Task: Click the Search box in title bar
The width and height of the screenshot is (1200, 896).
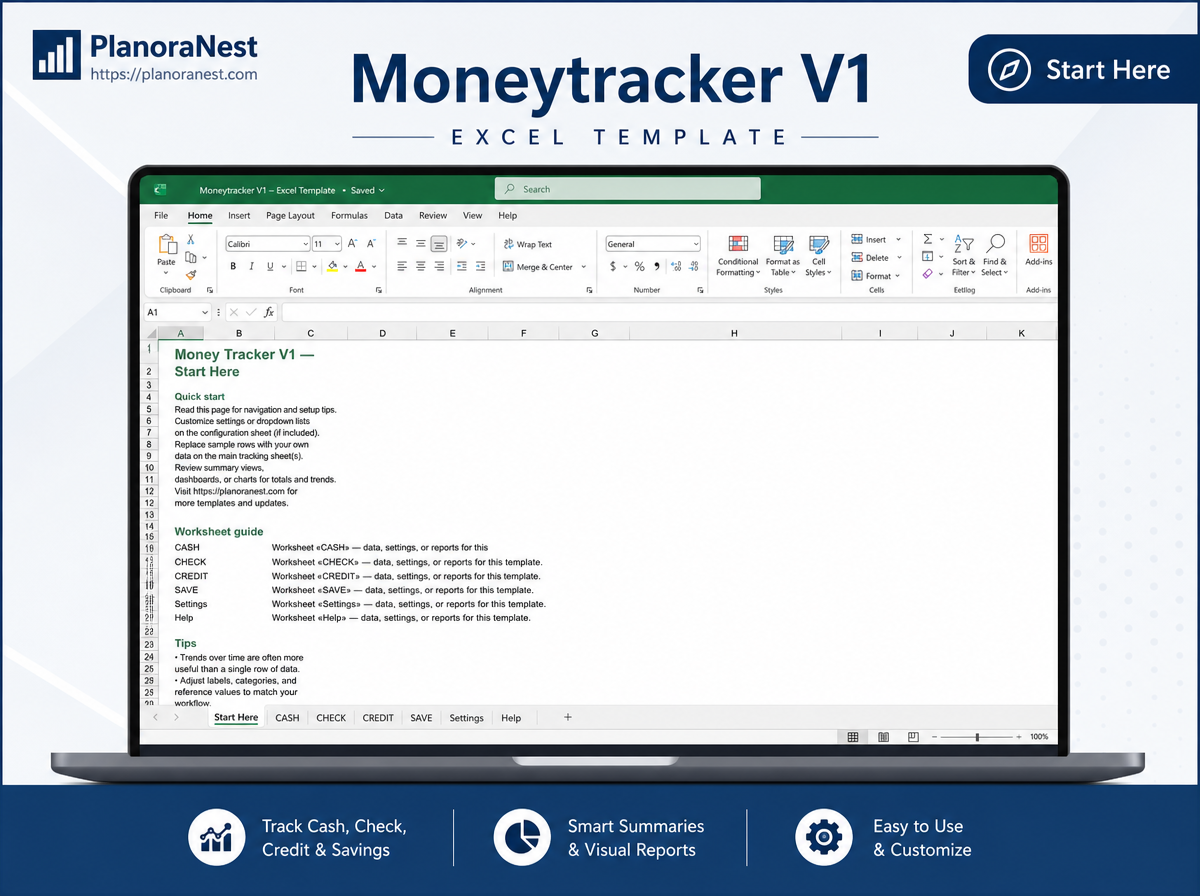Action: 628,189
